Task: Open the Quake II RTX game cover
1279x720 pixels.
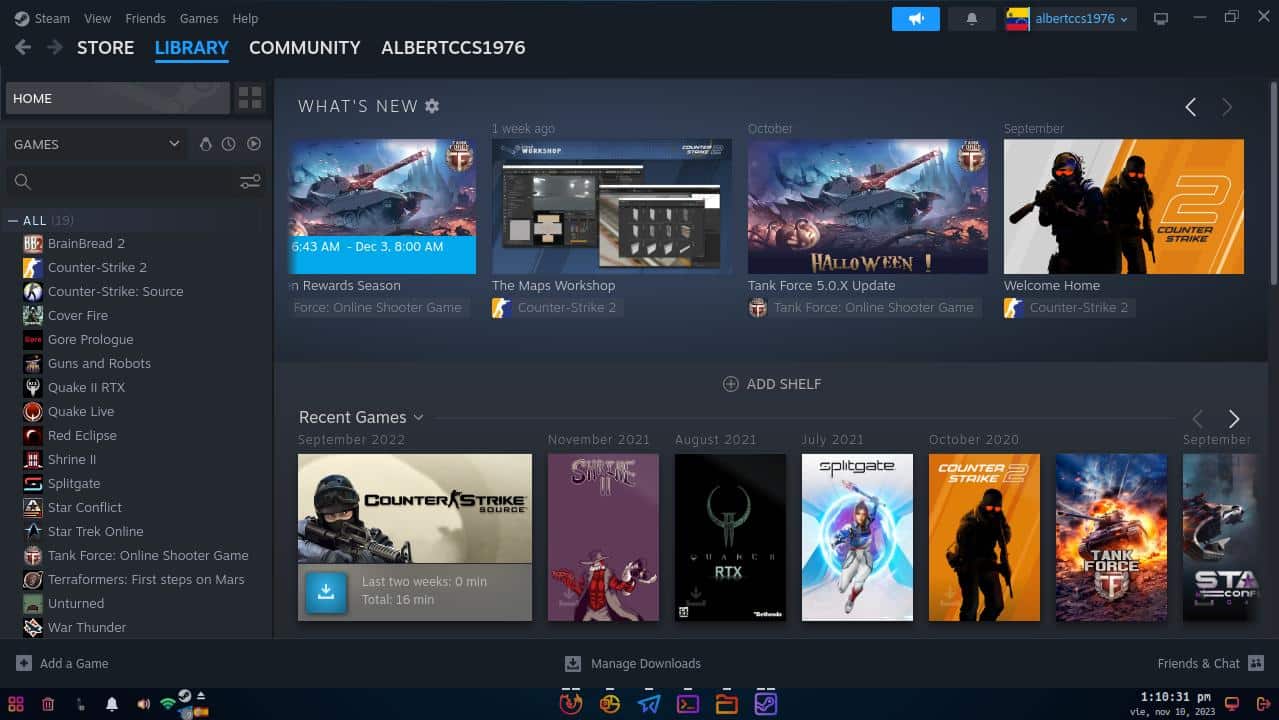Action: click(x=730, y=537)
